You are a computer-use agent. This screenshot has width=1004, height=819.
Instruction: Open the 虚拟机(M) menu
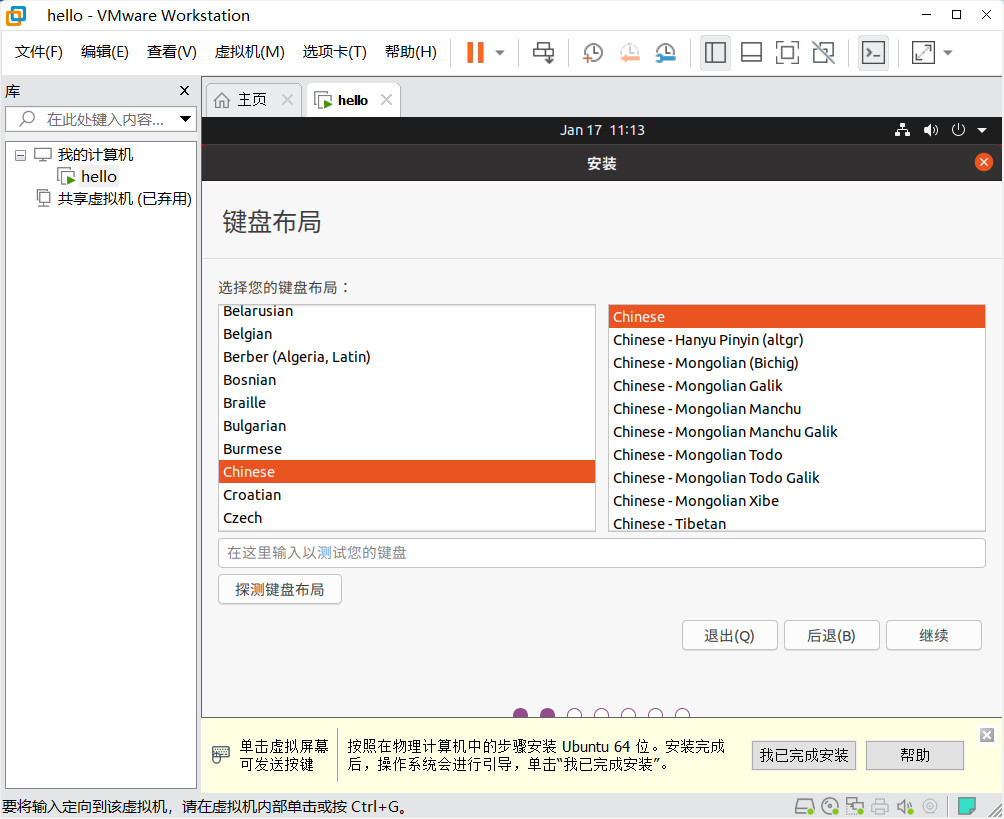point(249,52)
